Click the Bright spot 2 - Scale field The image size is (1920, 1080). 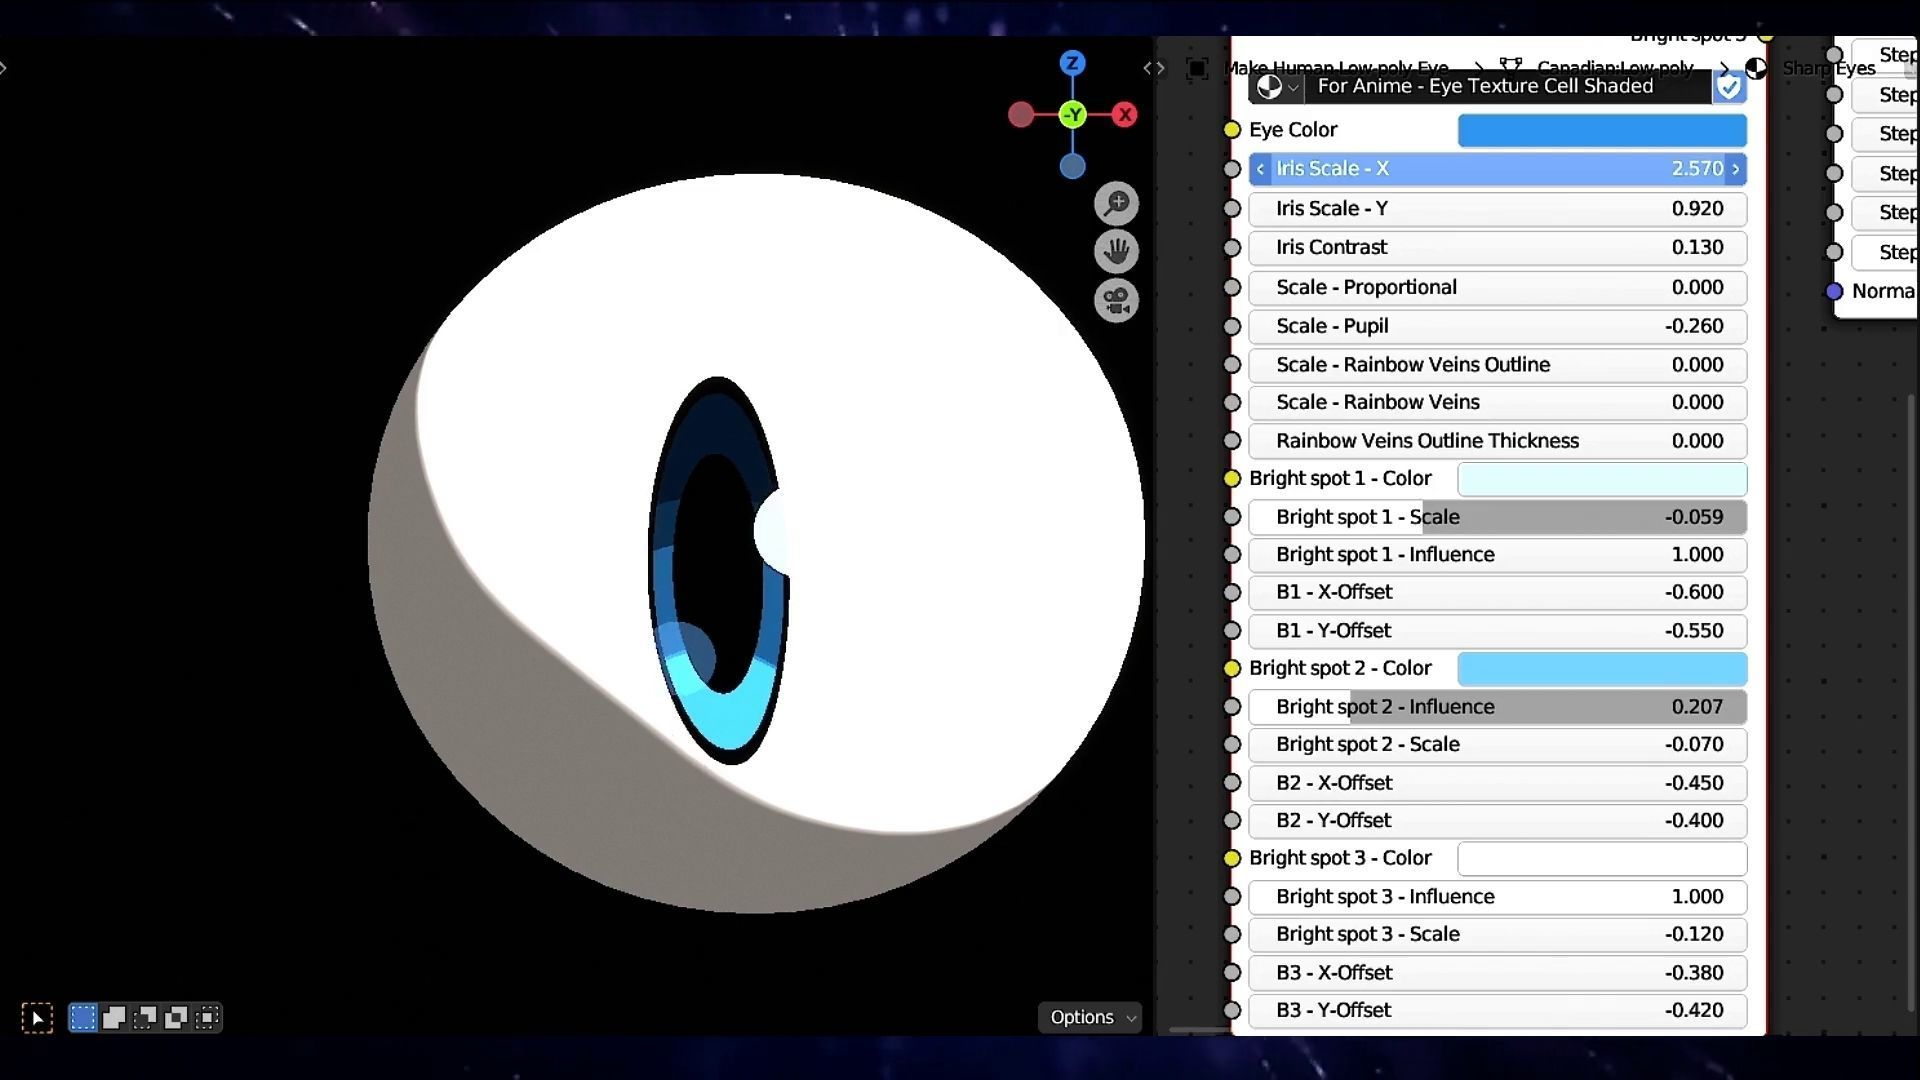click(1497, 745)
